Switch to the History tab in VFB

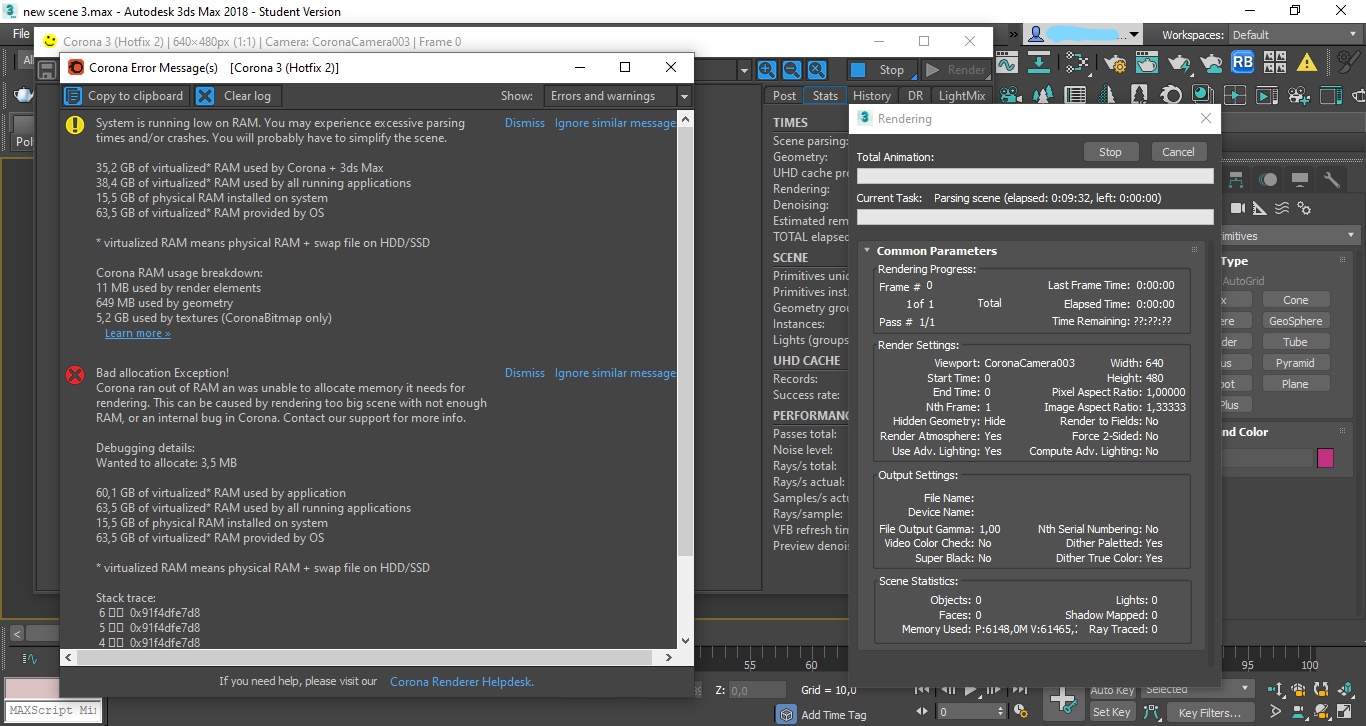[x=872, y=96]
